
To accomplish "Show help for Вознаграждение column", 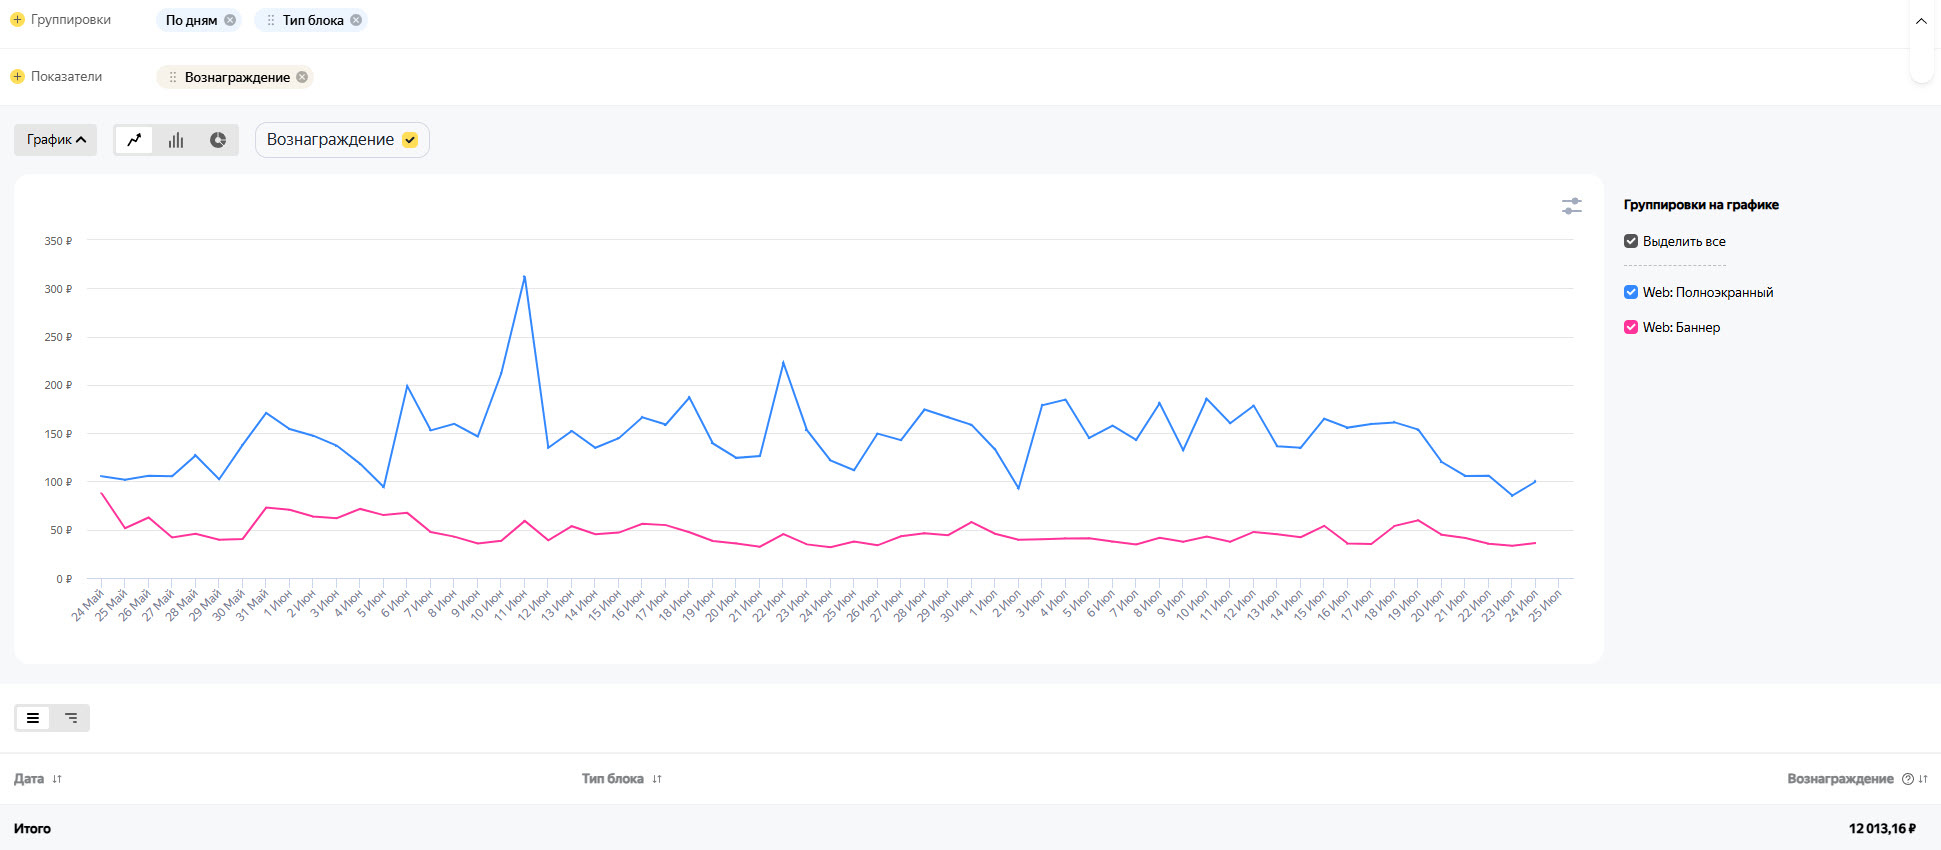I will [1907, 779].
